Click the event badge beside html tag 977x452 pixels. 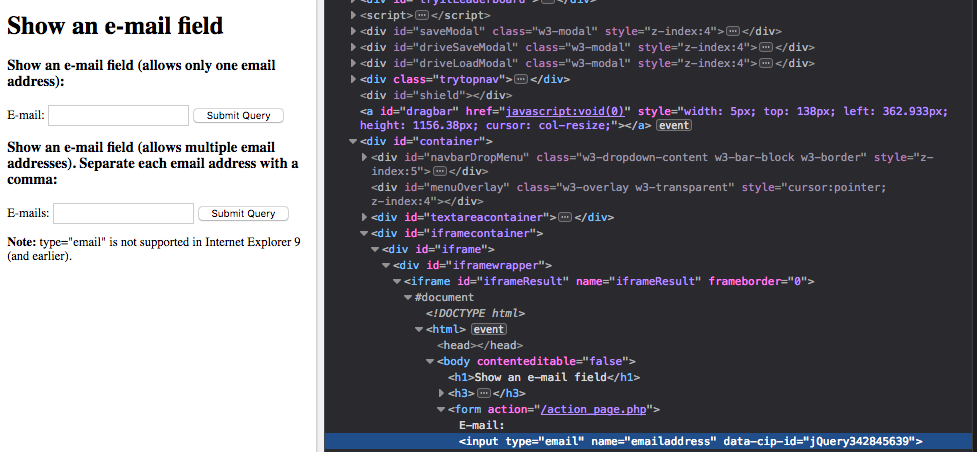489,329
